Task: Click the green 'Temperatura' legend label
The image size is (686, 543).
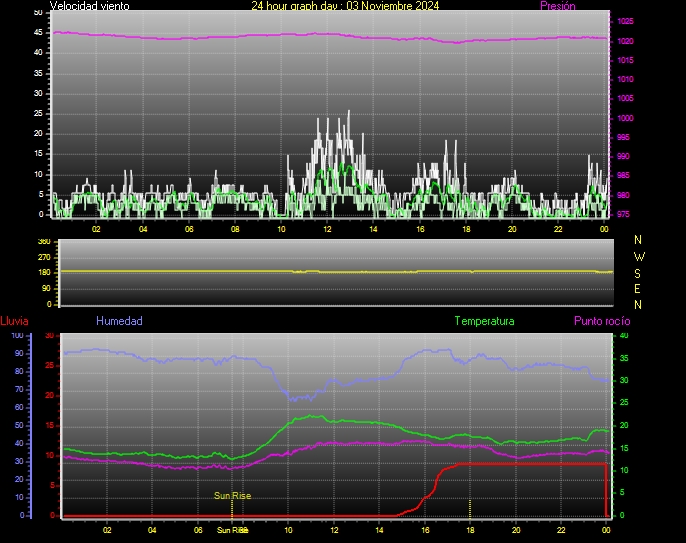Action: coord(484,321)
